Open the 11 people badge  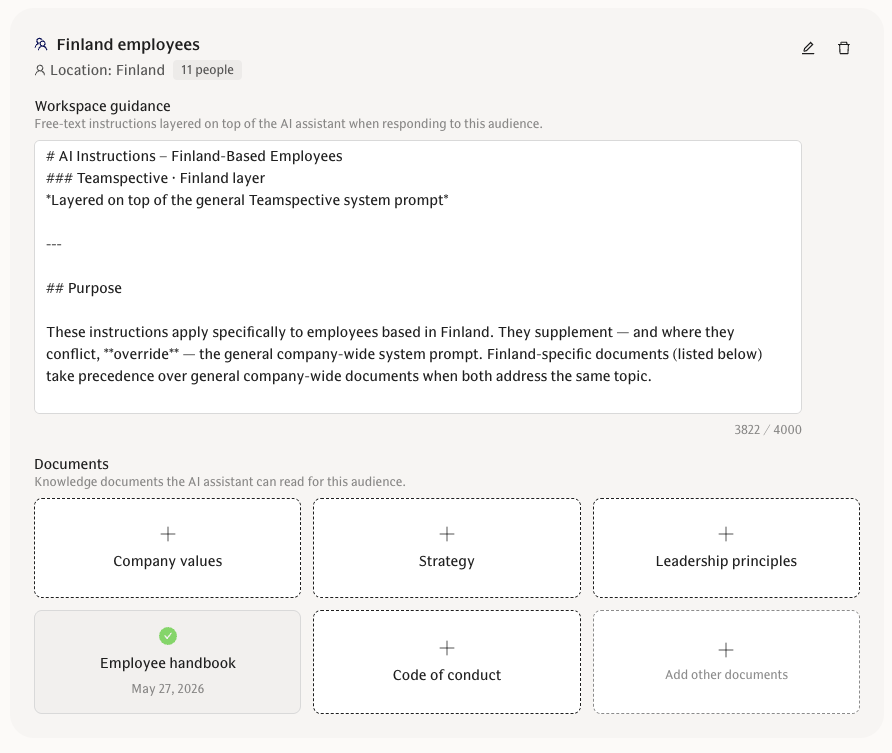pos(207,70)
